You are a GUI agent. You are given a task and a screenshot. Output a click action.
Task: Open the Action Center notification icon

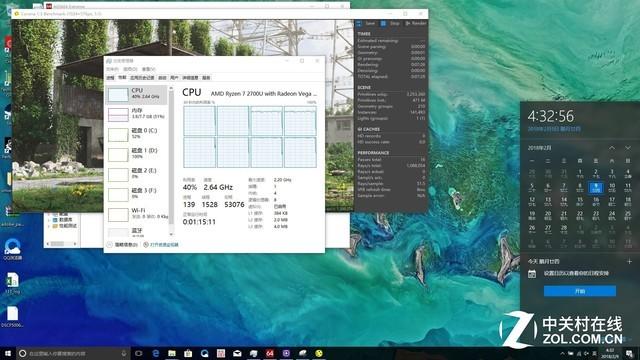[629, 353]
